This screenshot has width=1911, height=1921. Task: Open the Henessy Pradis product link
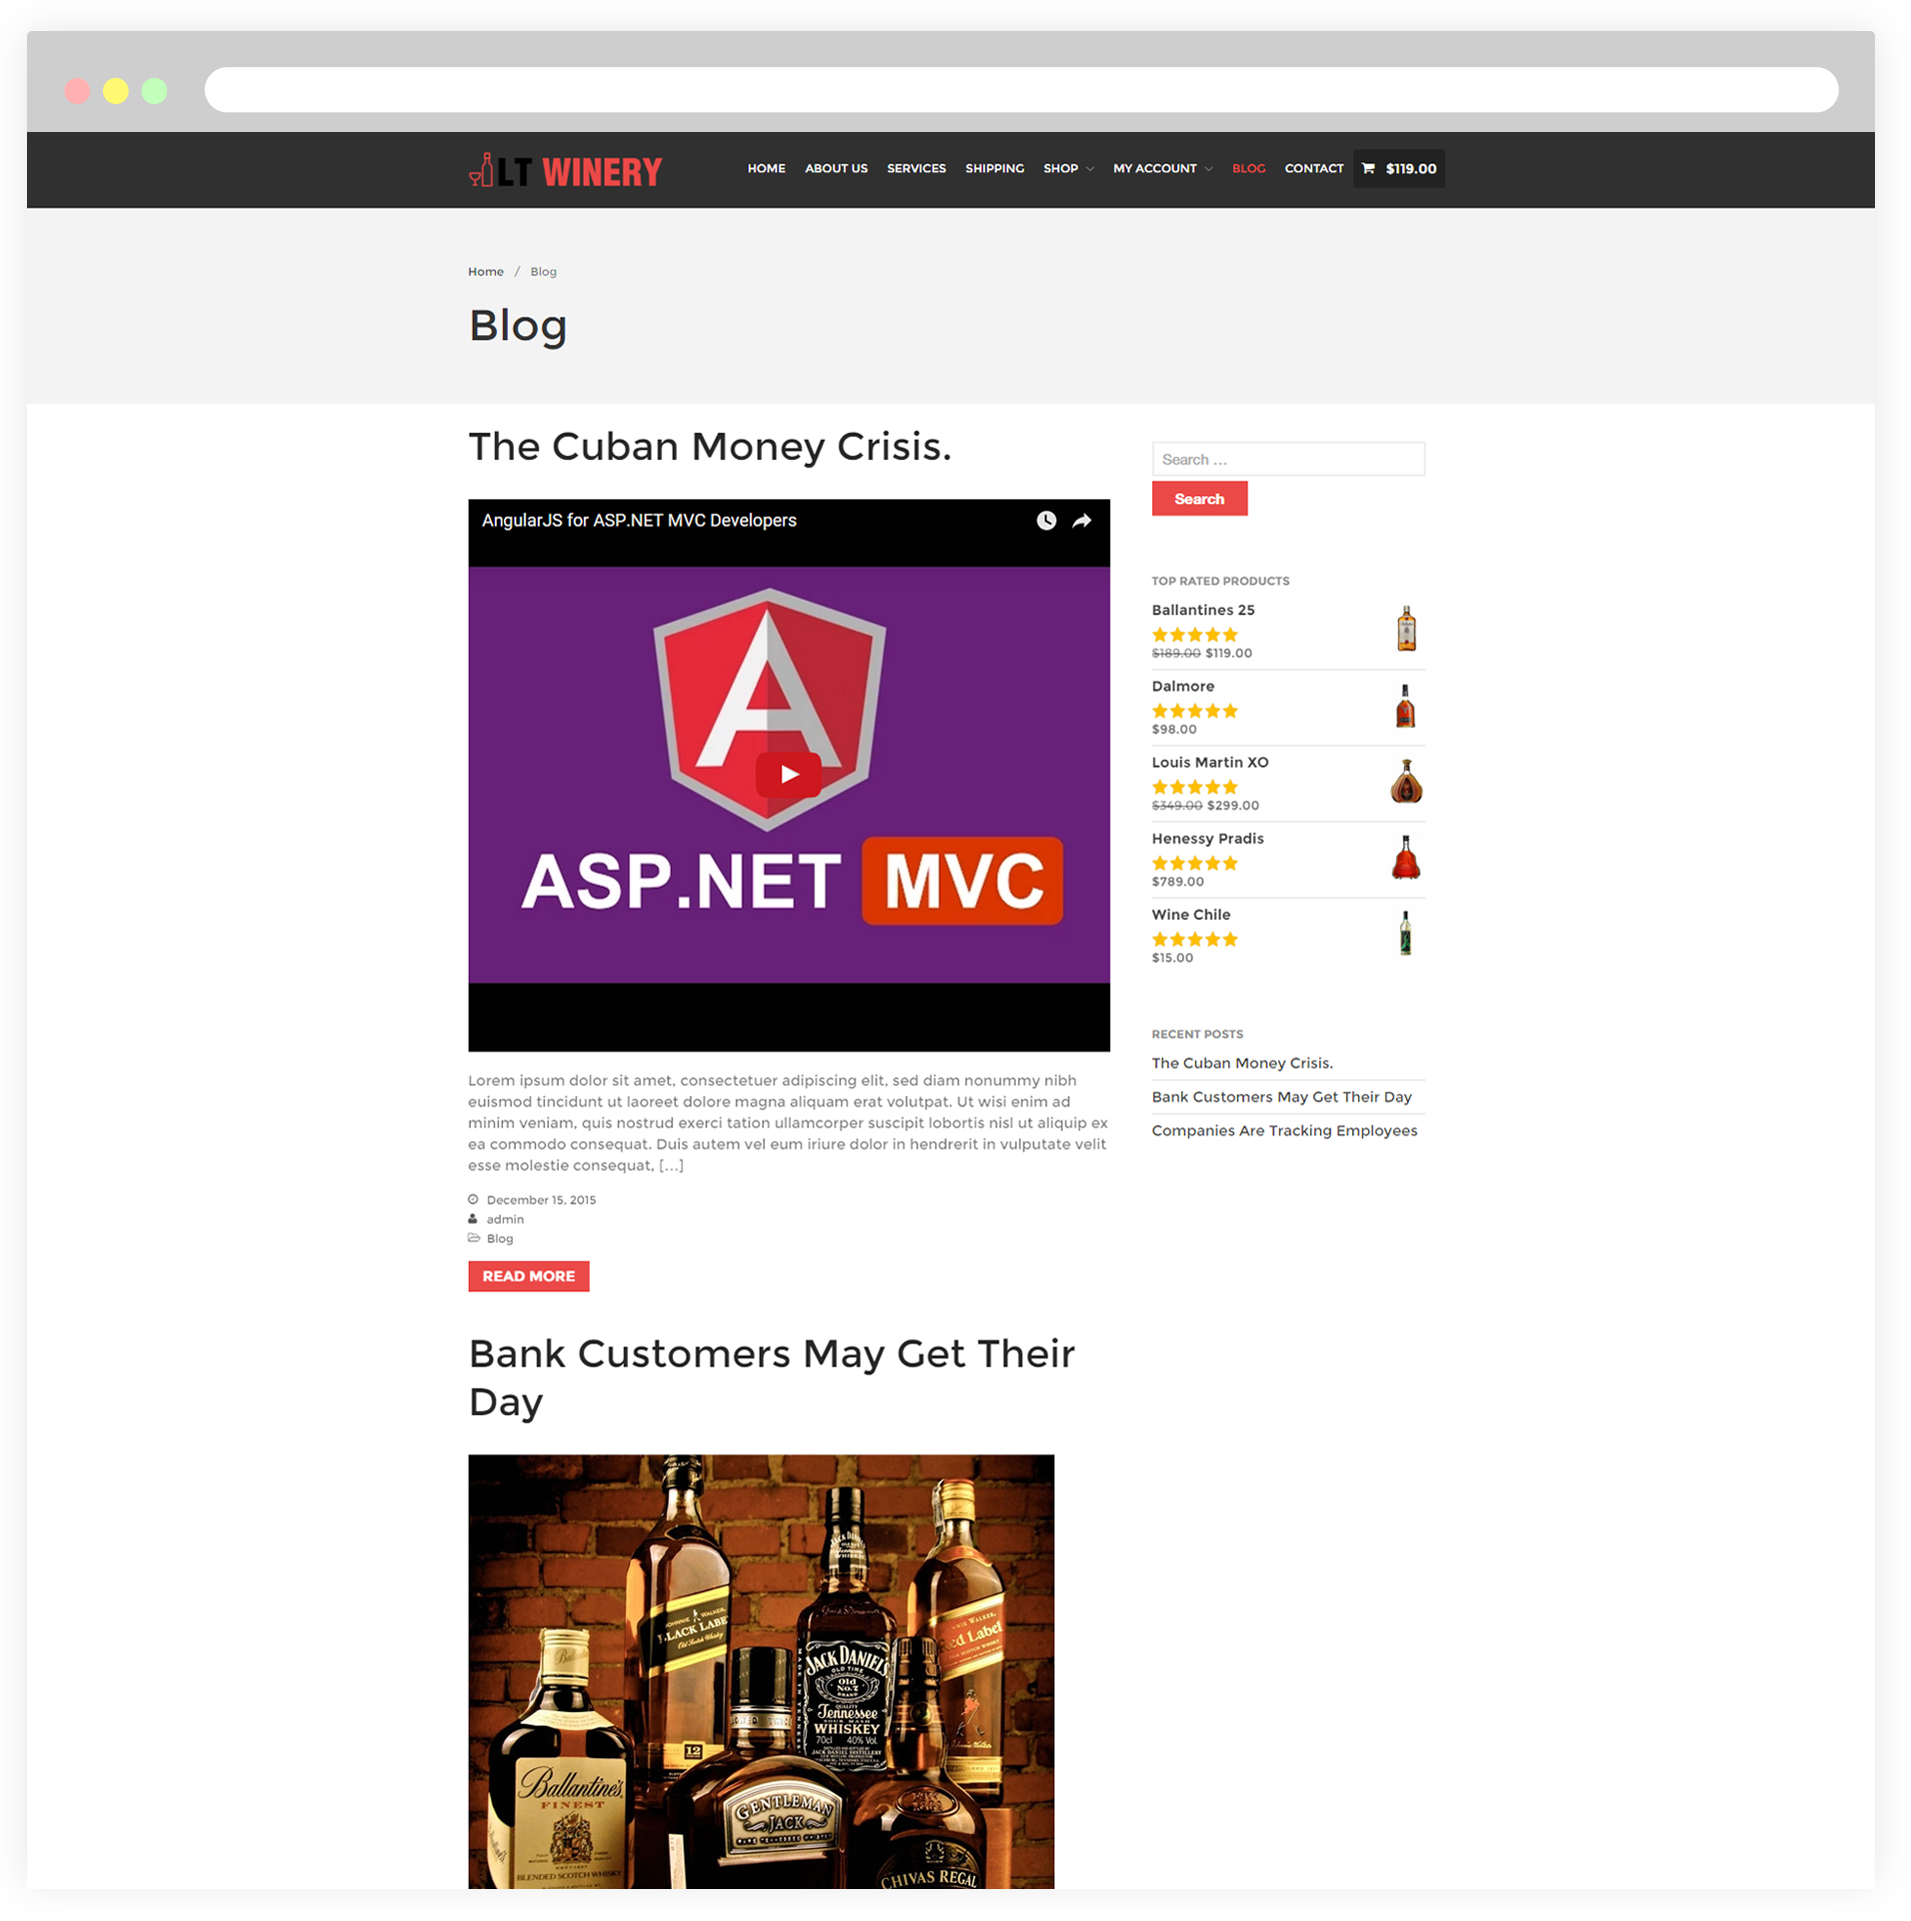1208,838
